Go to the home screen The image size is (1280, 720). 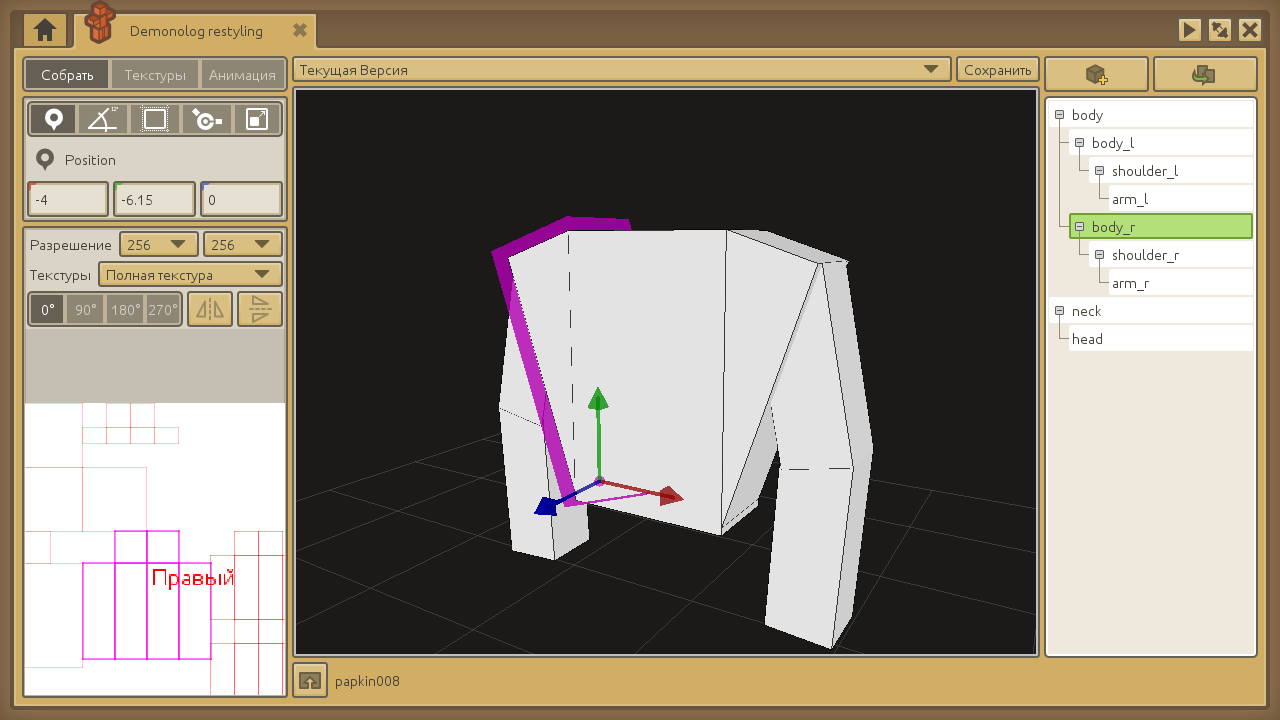pos(45,30)
